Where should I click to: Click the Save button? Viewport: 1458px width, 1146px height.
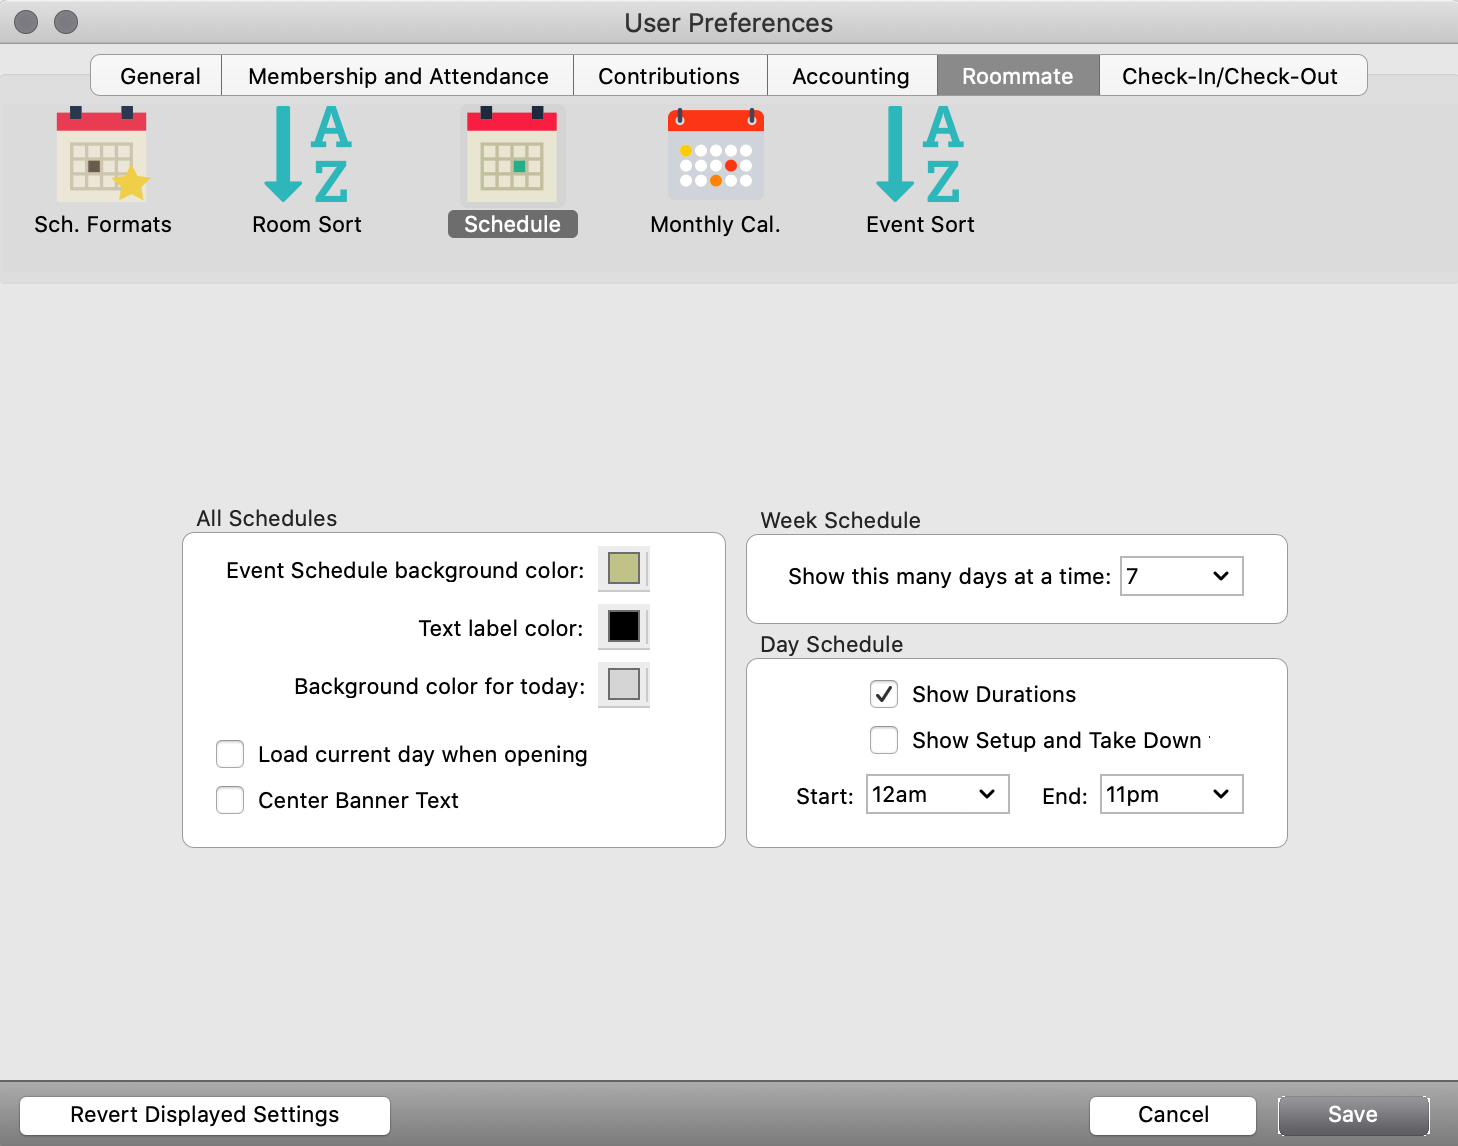pyautogui.click(x=1352, y=1115)
